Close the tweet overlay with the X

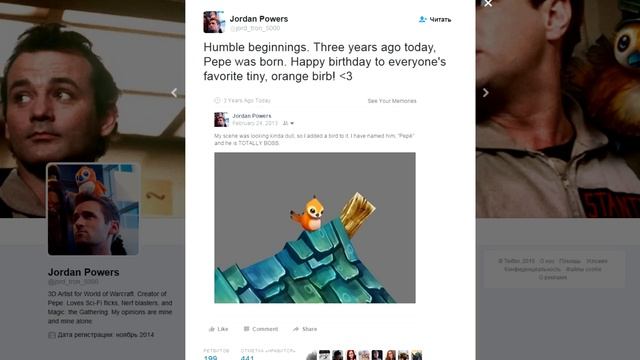click(x=488, y=3)
